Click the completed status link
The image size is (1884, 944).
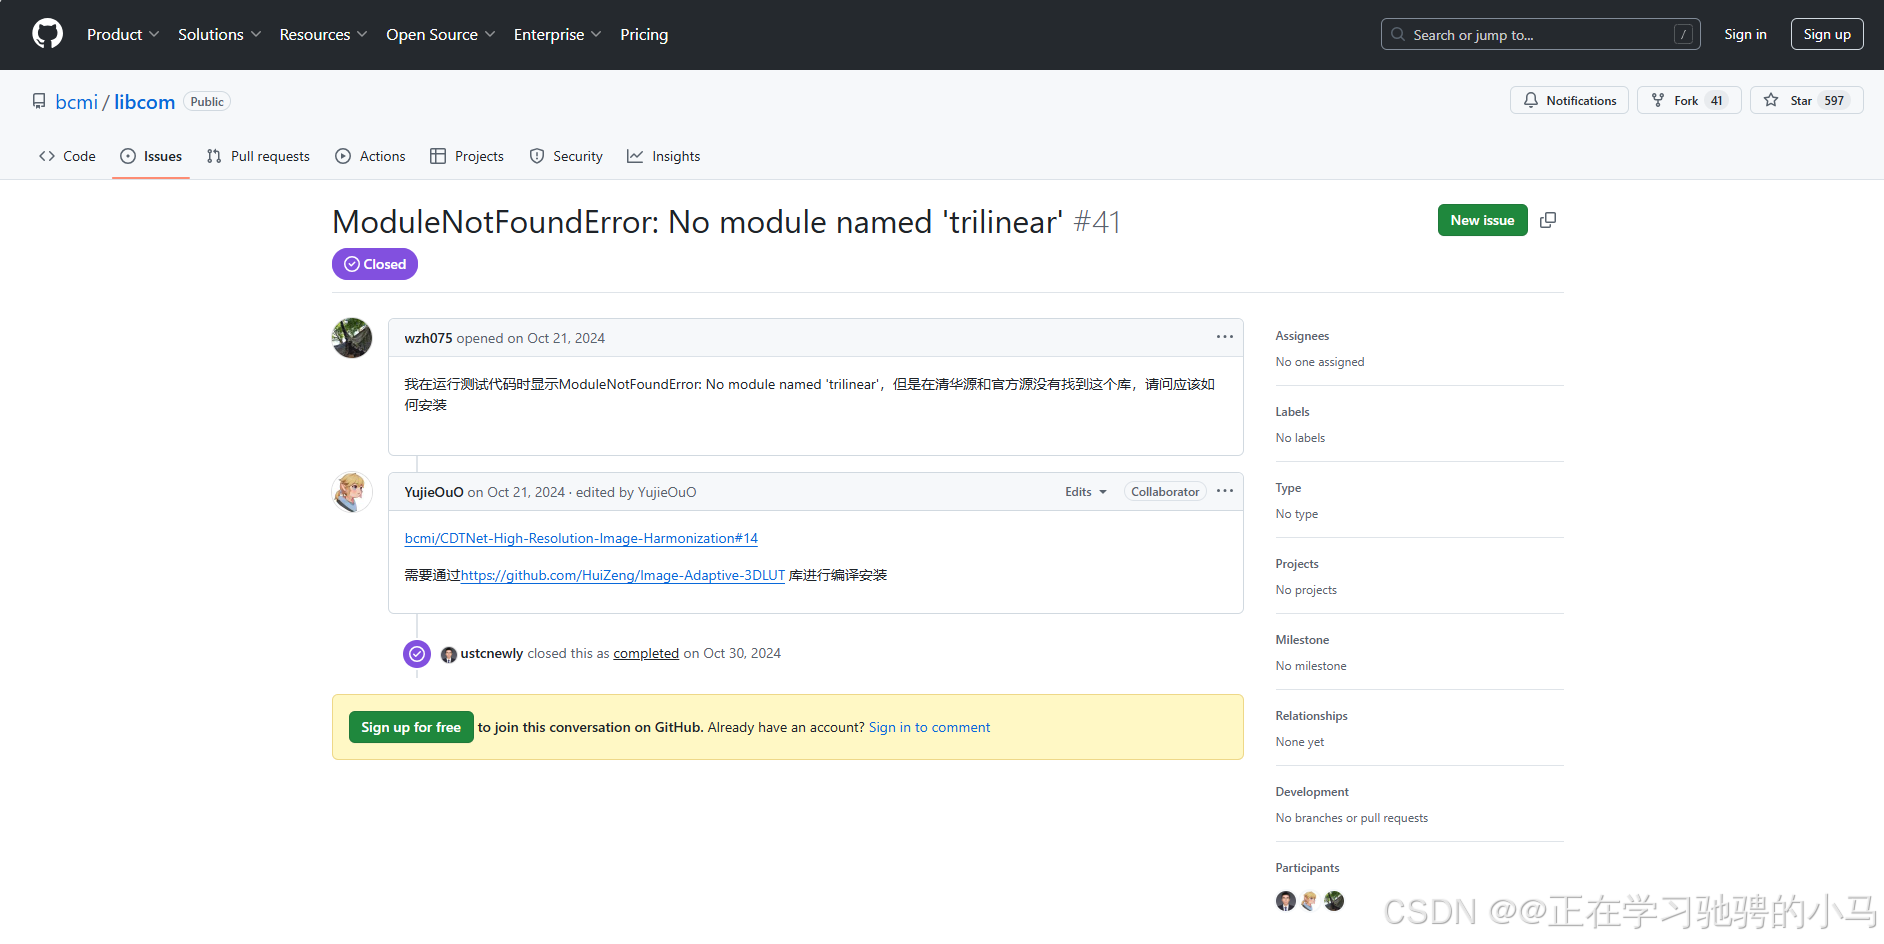[x=646, y=653]
